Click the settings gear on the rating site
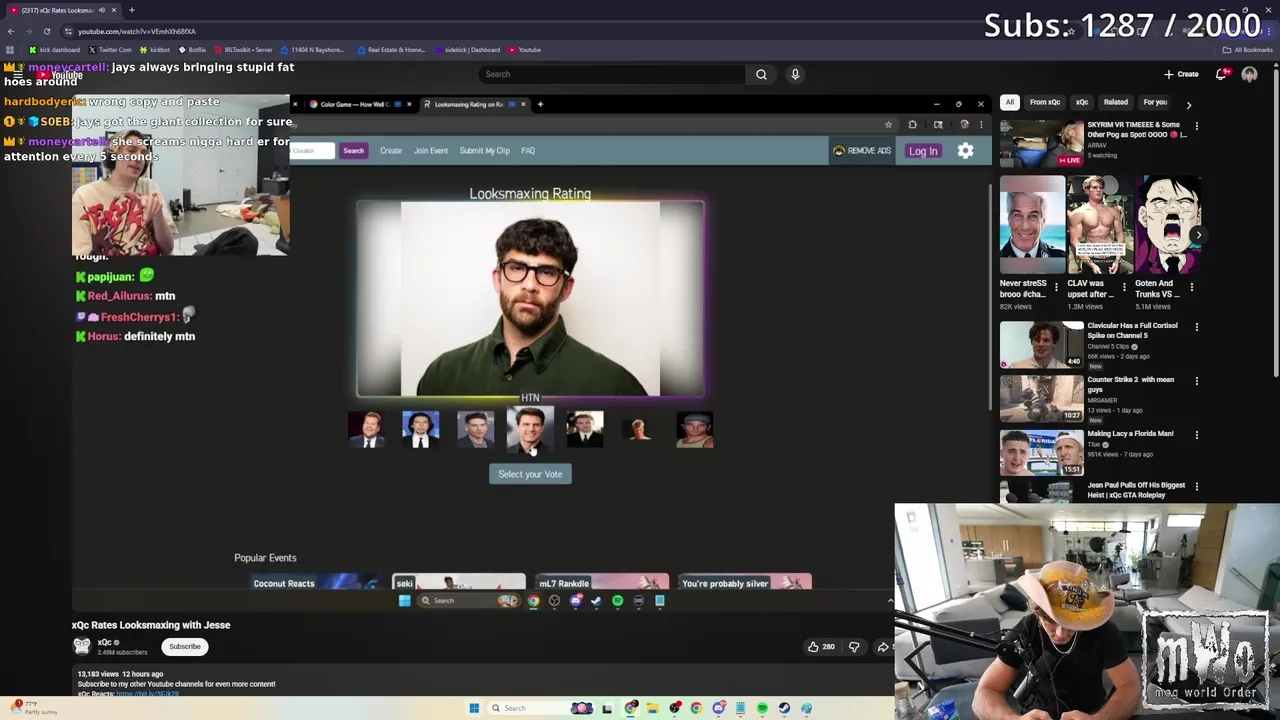1280x720 pixels. point(965,151)
